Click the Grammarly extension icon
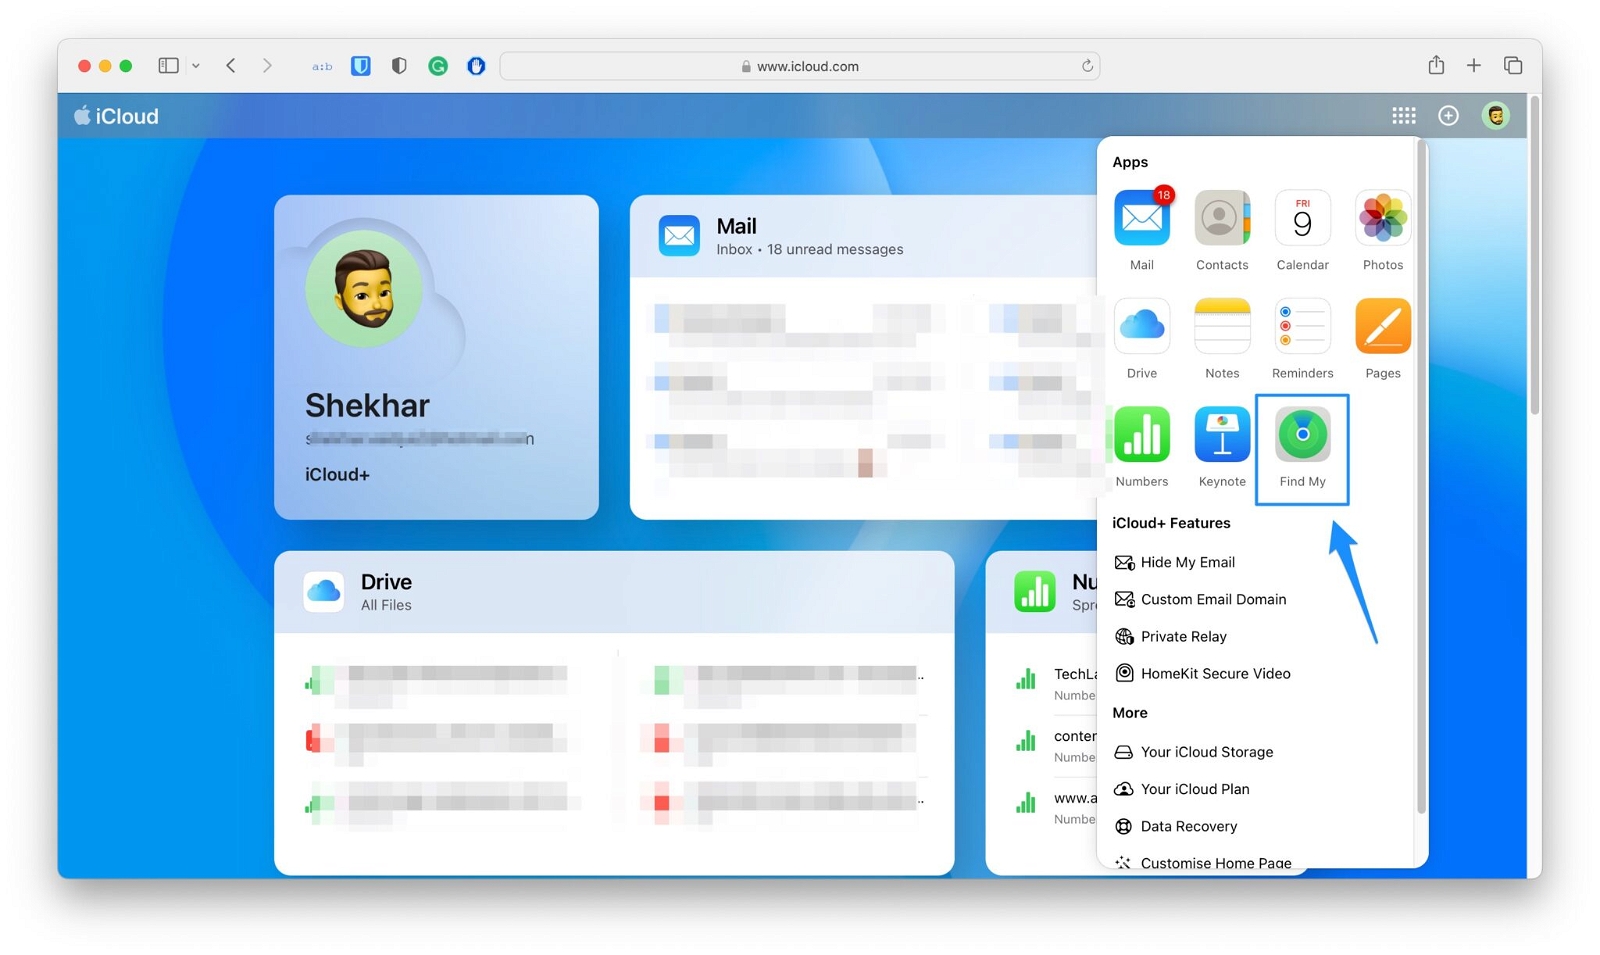Screen dimensions: 1600x955 438,66
